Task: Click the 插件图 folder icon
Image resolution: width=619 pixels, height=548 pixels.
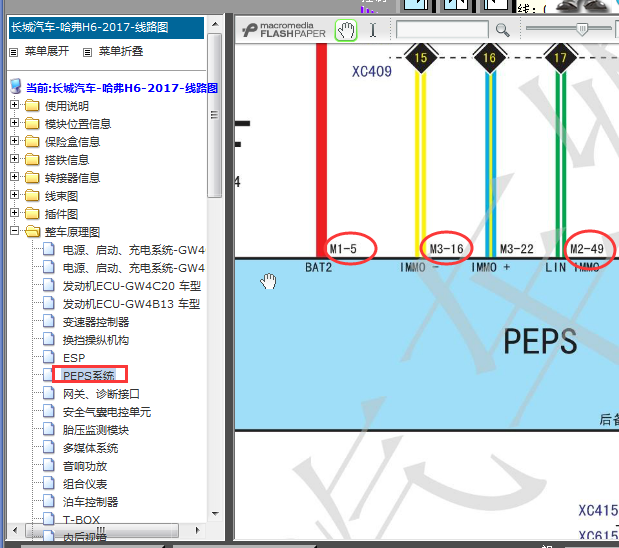Action: pyautogui.click(x=32, y=214)
